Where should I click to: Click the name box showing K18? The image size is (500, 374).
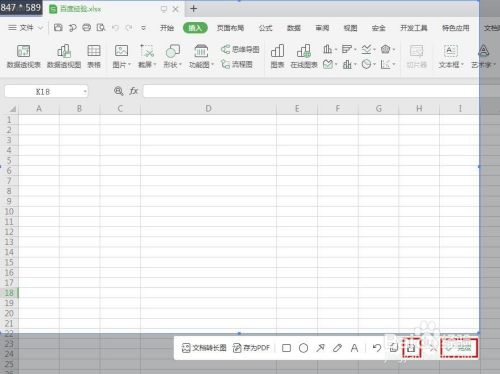click(43, 92)
